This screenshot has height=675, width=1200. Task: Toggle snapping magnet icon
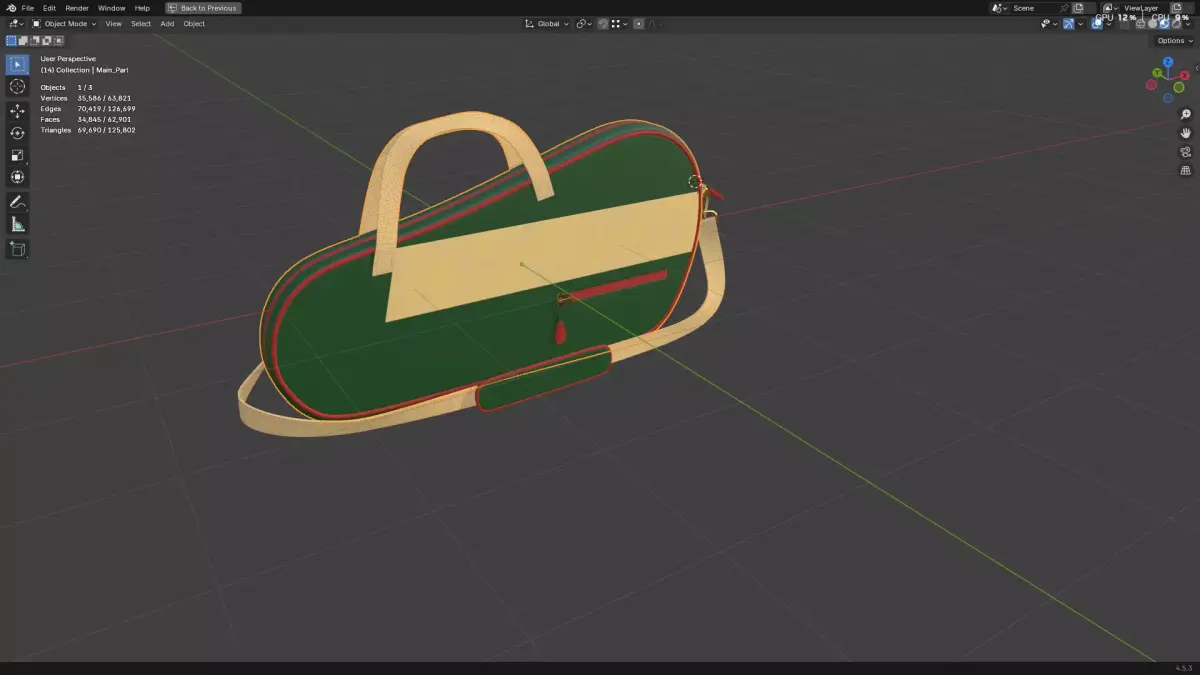[603, 24]
